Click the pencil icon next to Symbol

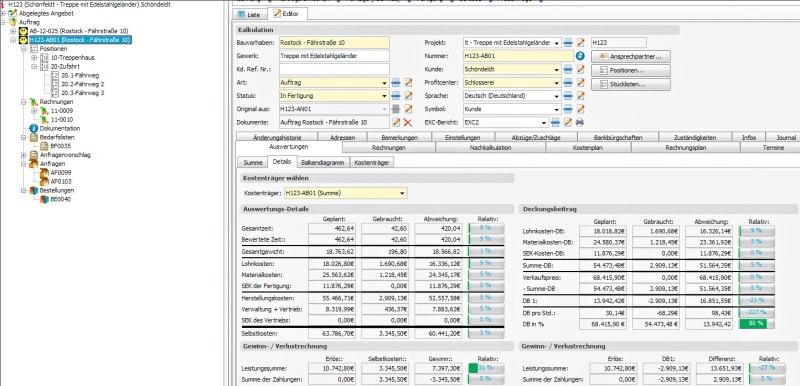581,109
